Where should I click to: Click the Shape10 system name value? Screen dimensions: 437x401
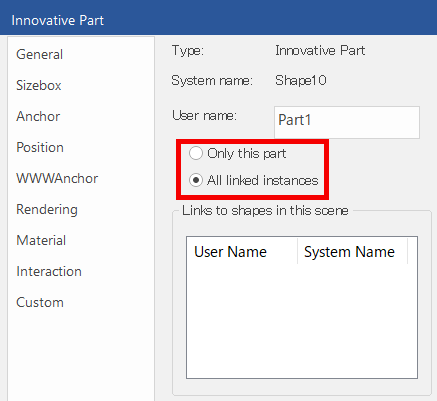tap(301, 80)
